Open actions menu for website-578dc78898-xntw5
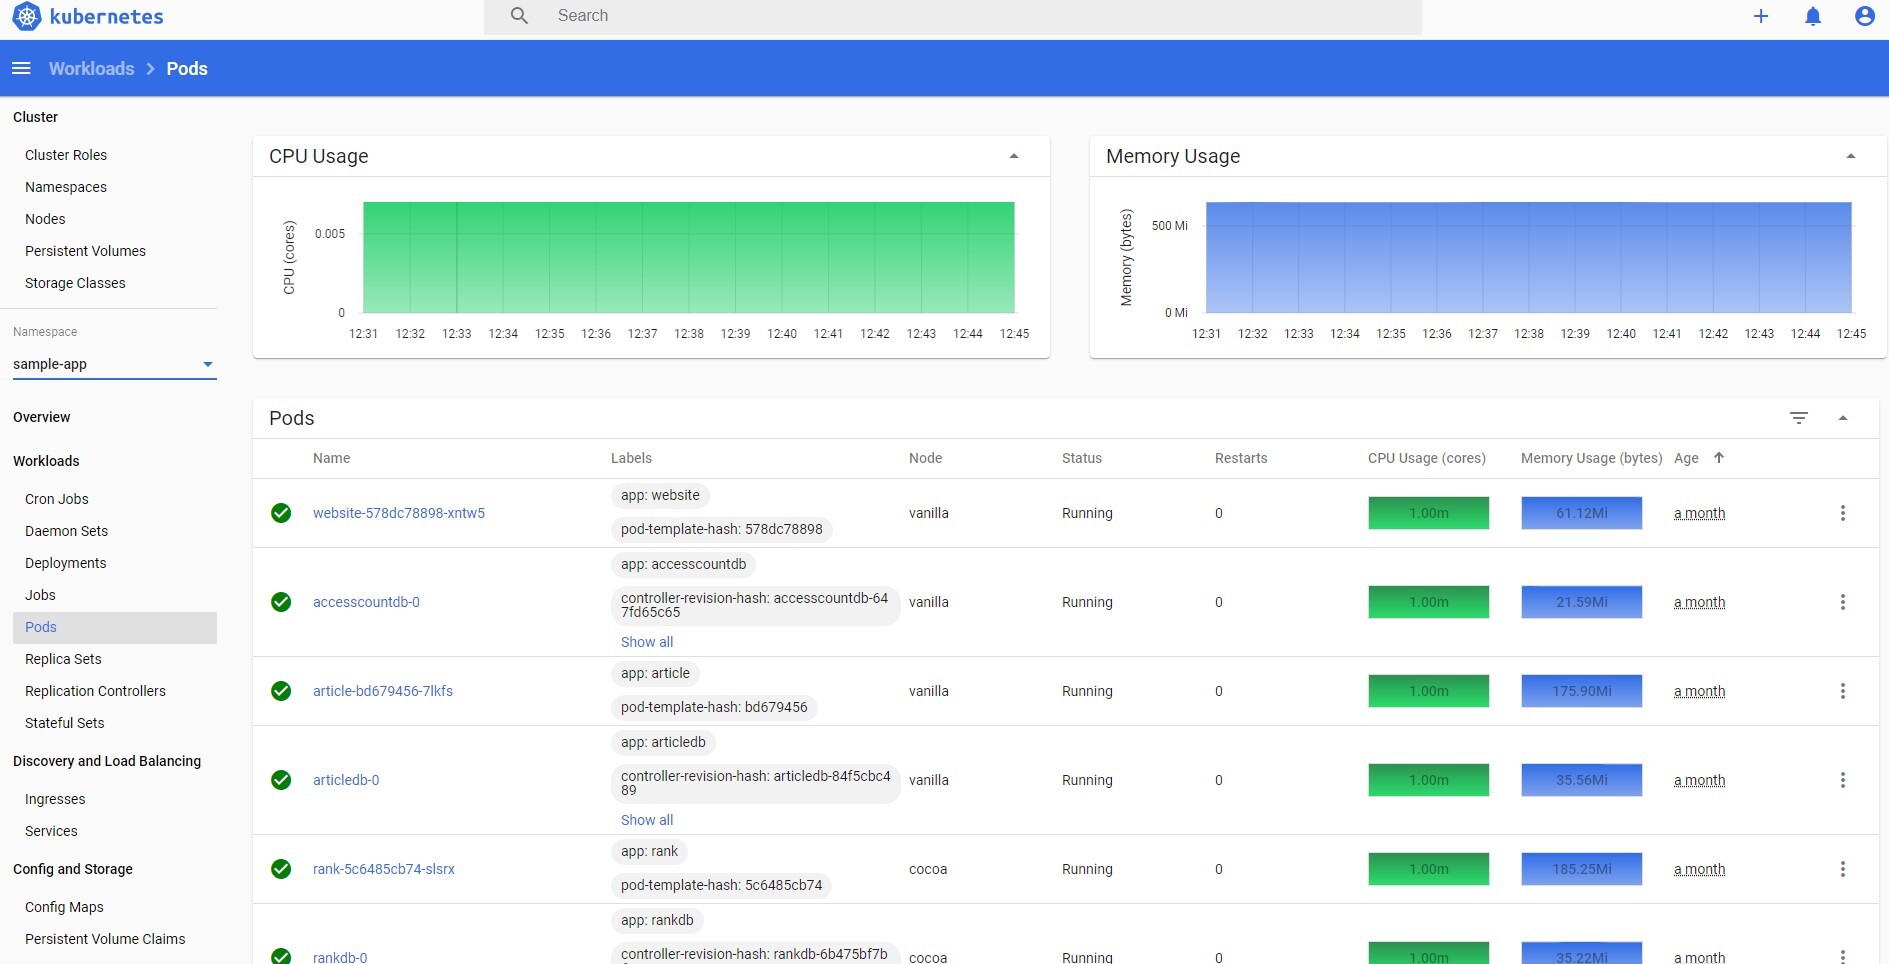Viewport: 1889px width, 964px height. pos(1843,513)
